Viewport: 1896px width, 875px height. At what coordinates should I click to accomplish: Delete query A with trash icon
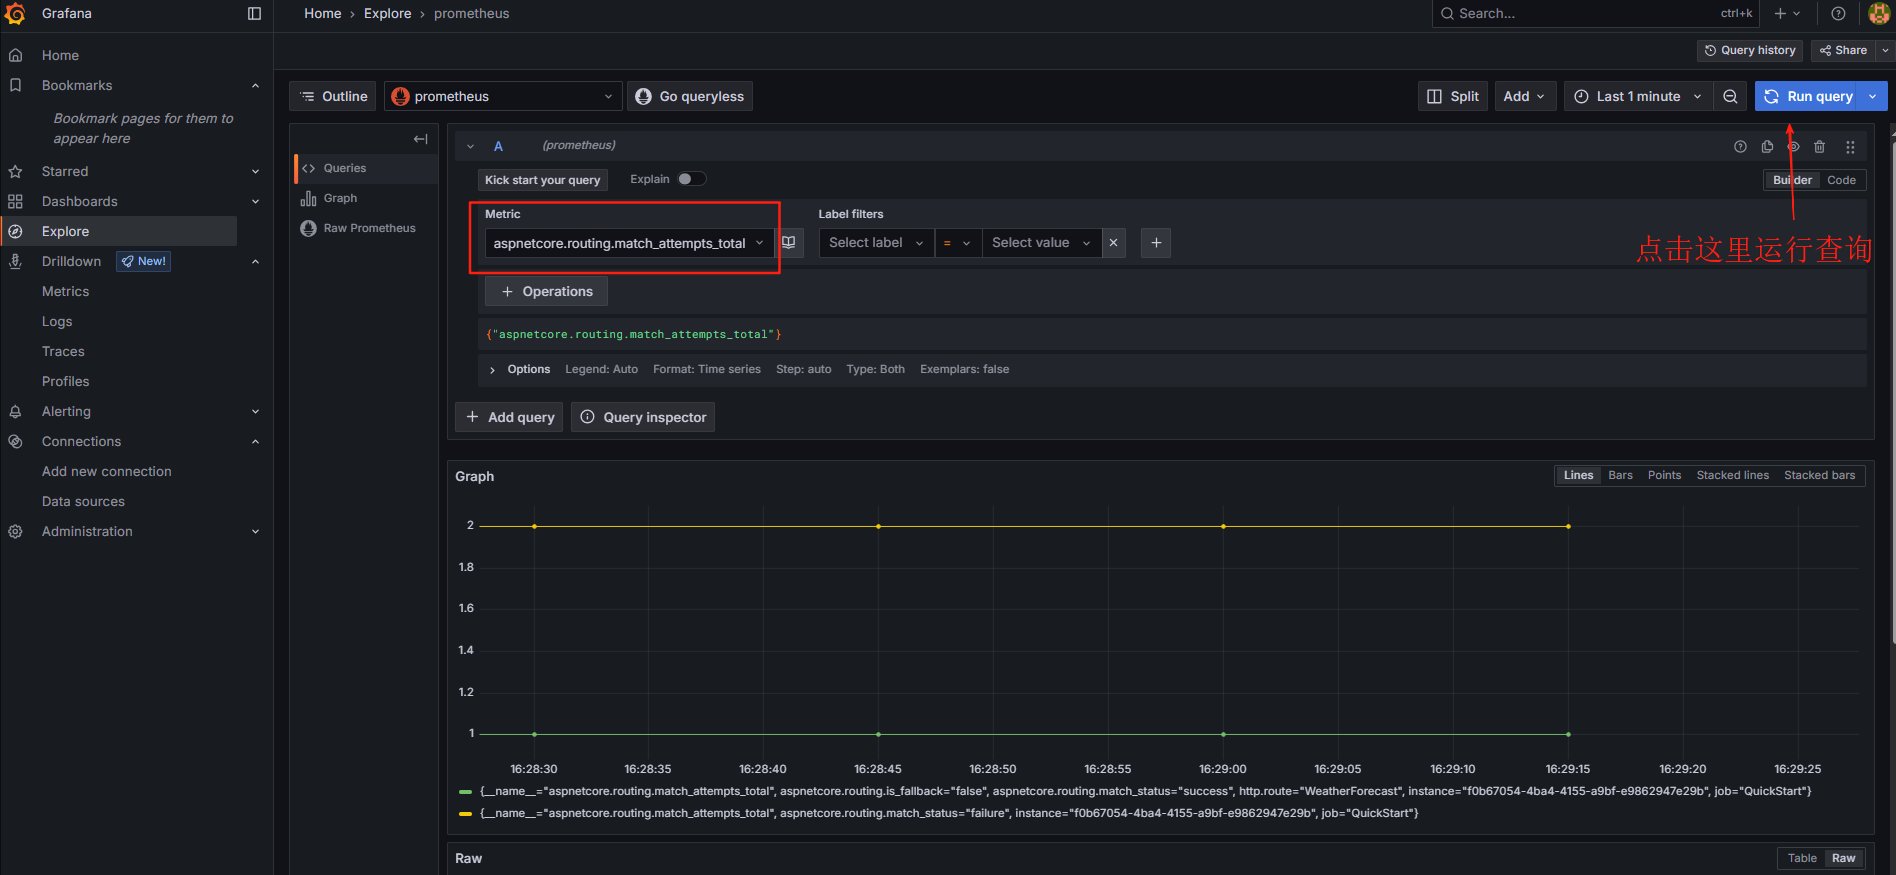point(1819,147)
